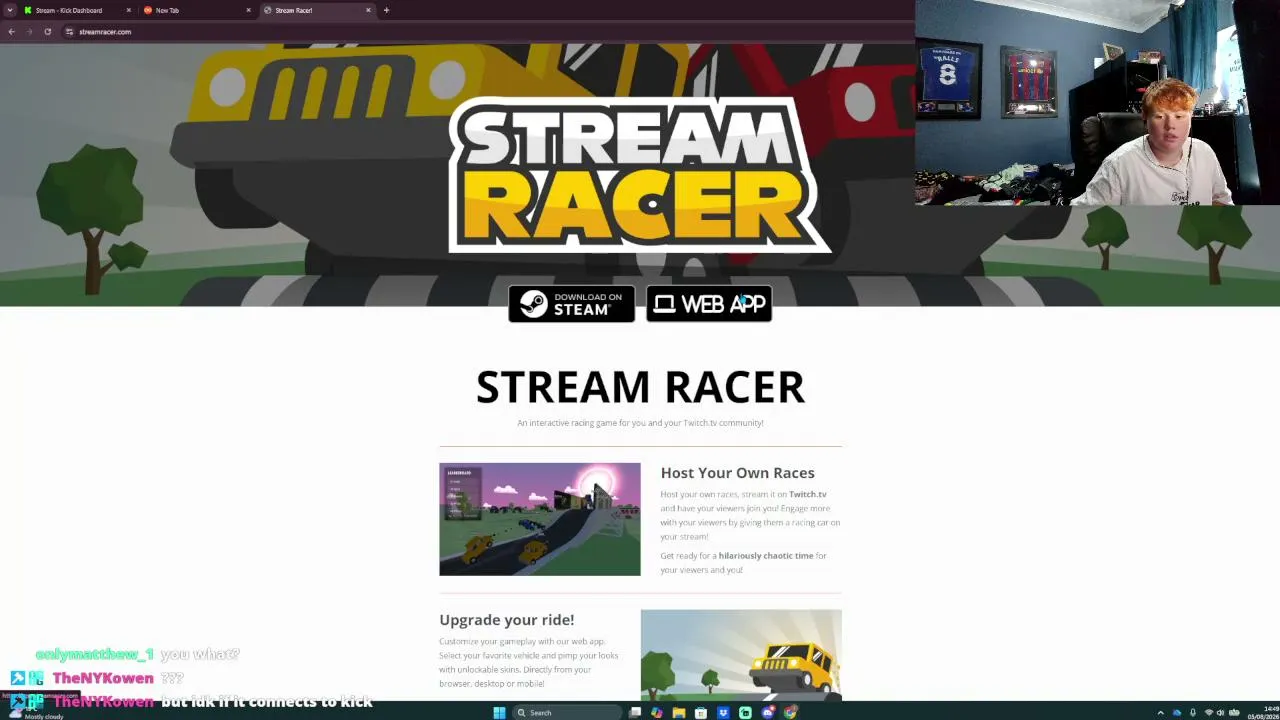Click the taskbar Search box
This screenshot has height=720, width=1280.
(x=566, y=712)
